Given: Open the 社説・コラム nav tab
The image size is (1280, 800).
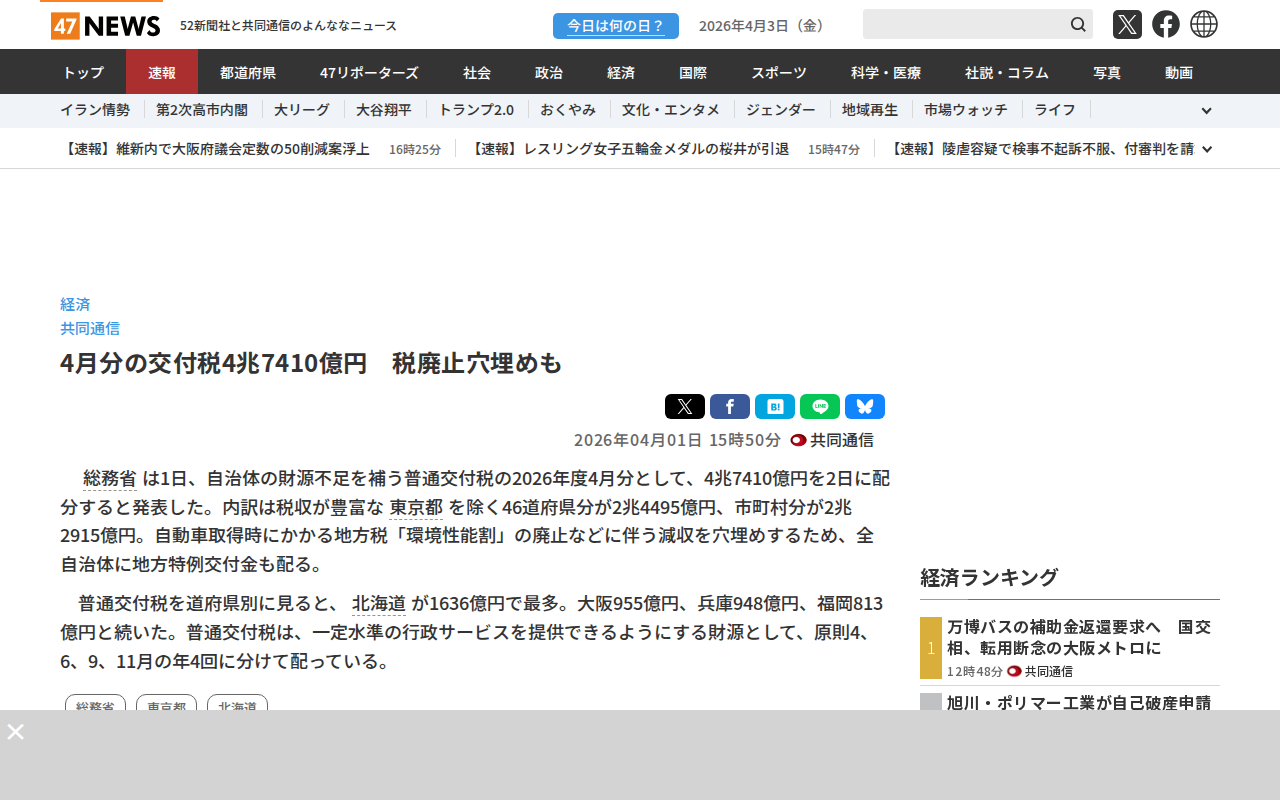Looking at the screenshot, I should (x=1007, y=72).
